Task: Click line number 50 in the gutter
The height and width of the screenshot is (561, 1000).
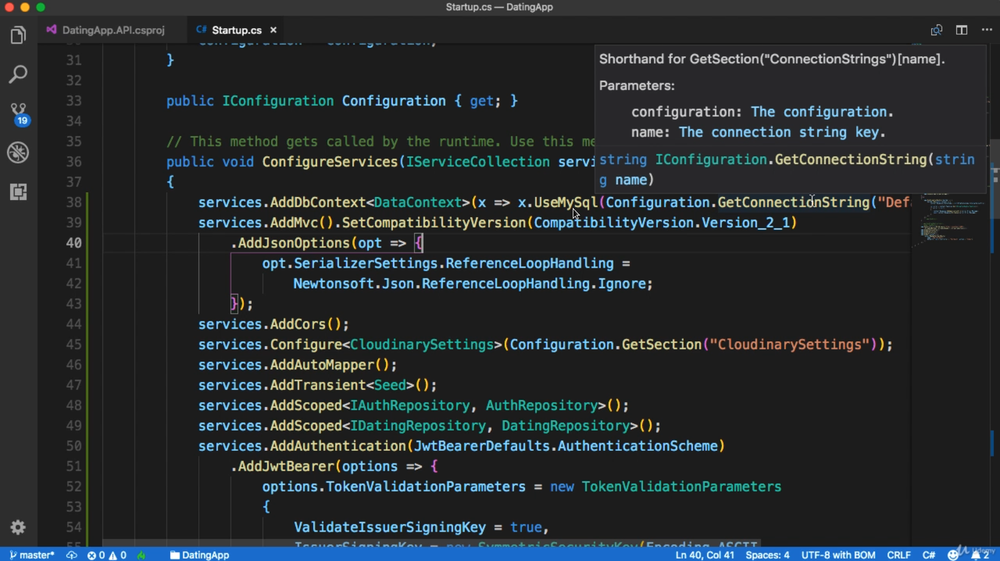Action: pos(73,446)
